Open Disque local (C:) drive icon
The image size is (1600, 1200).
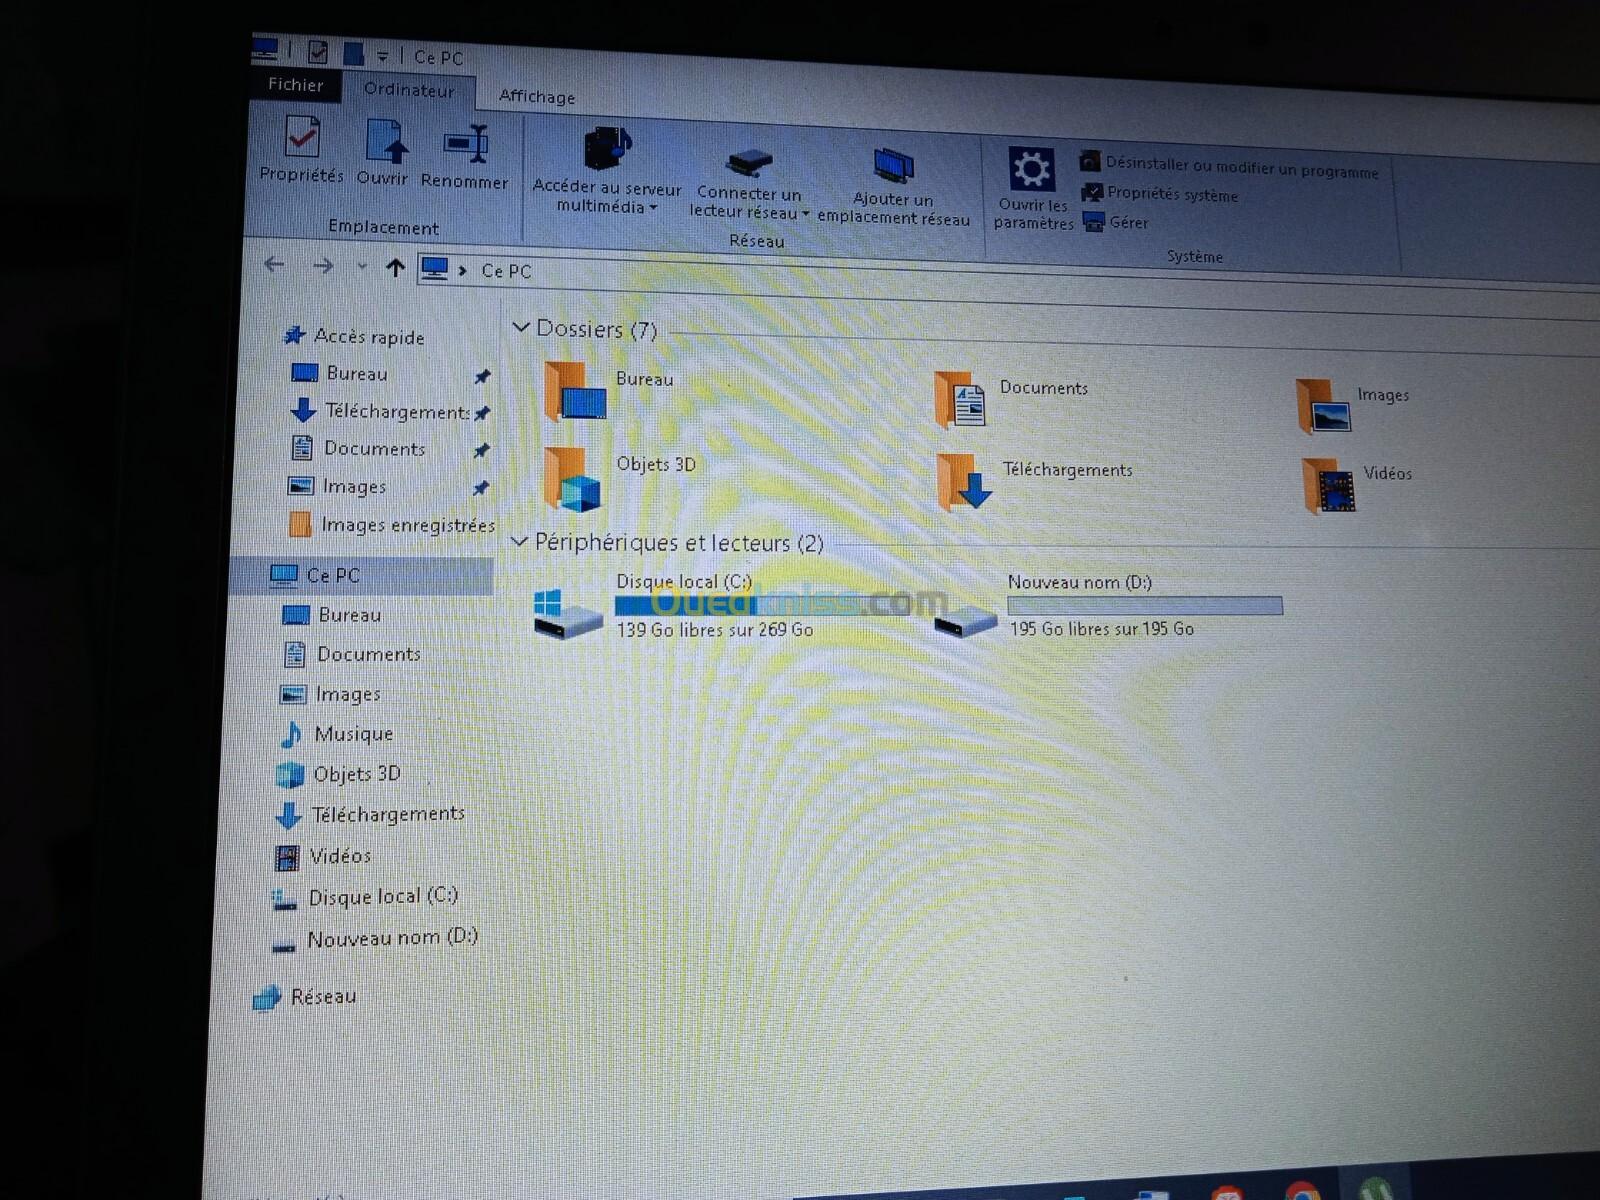tap(568, 612)
